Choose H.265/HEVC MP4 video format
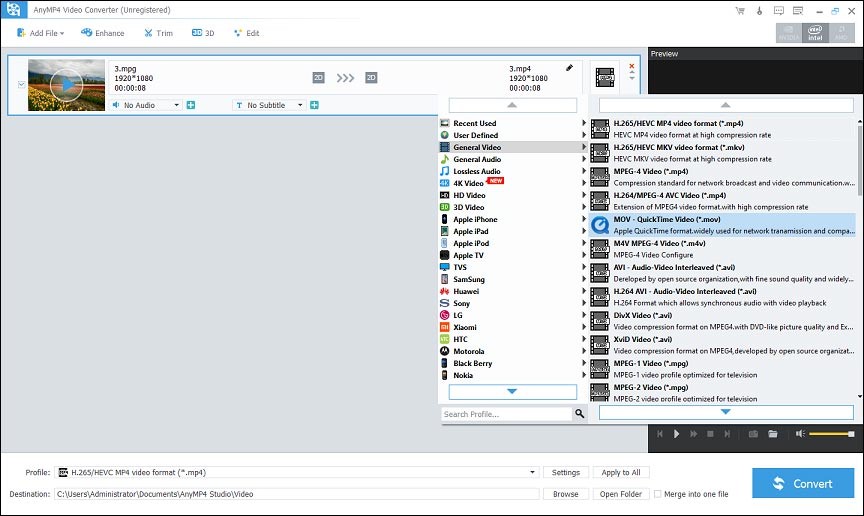The height and width of the screenshot is (516, 864). point(722,129)
